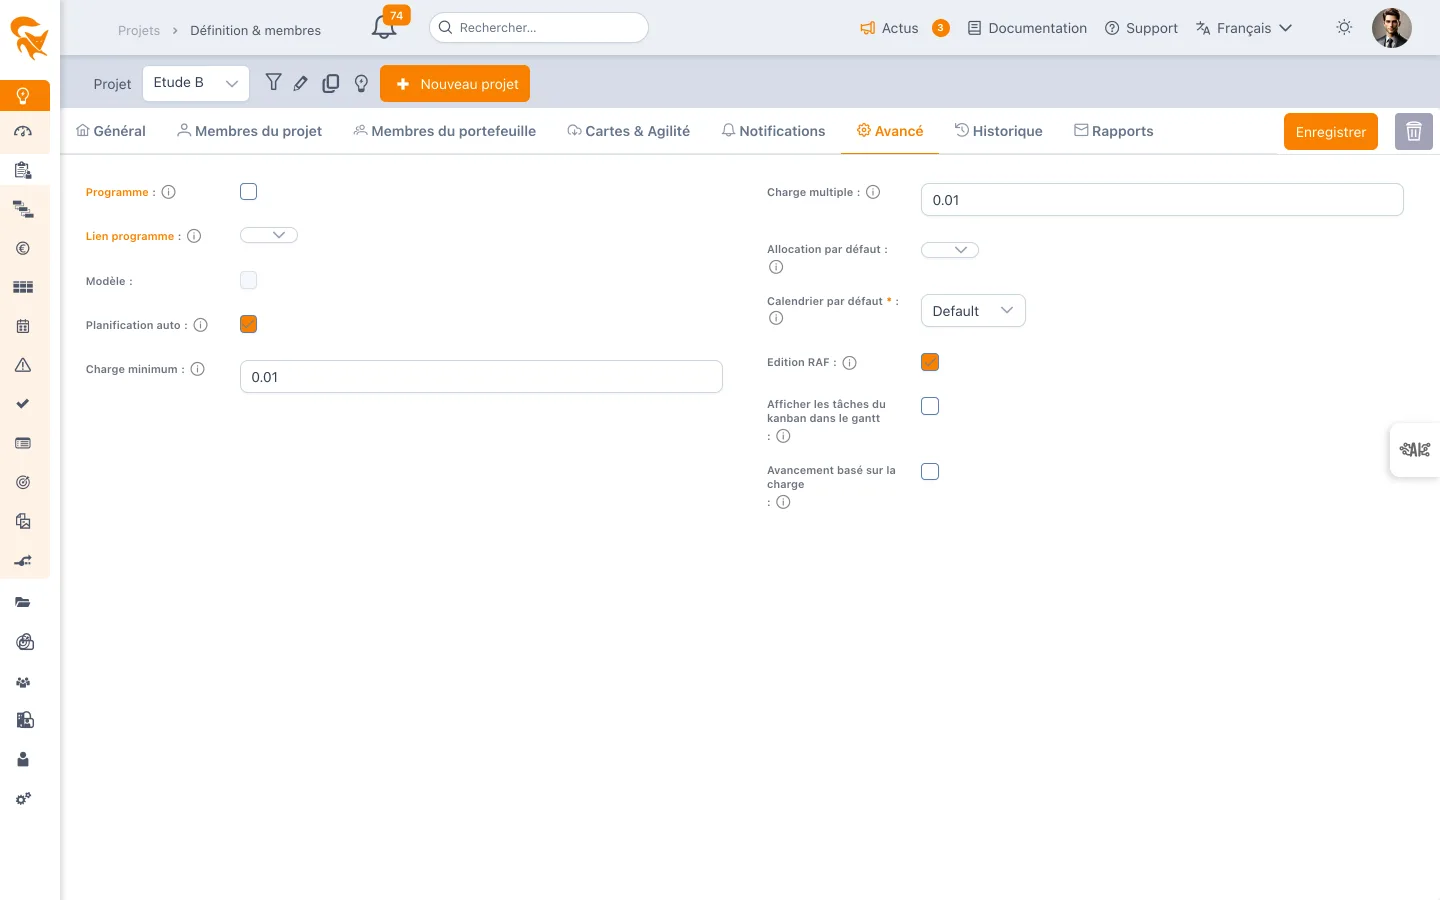Open the Français language dropdown
Image resolution: width=1440 pixels, height=900 pixels.
click(x=1244, y=28)
